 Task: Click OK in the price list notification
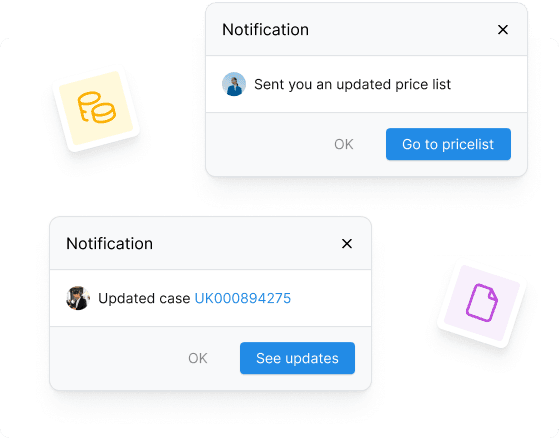pos(344,144)
